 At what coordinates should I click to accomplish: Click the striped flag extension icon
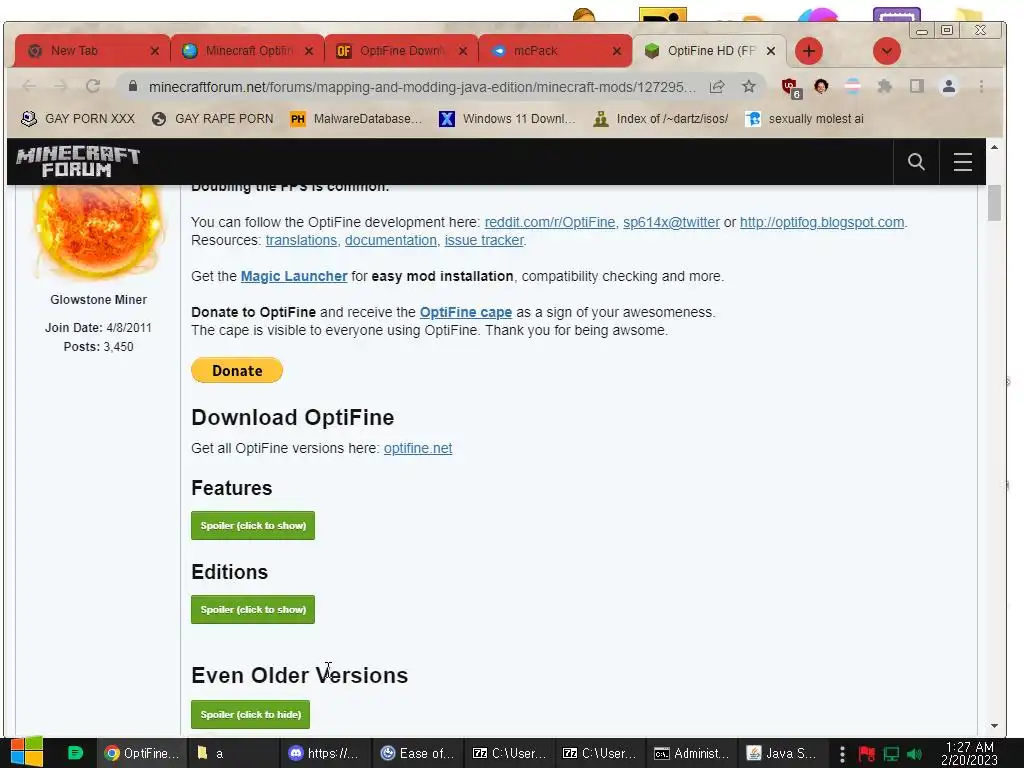(x=852, y=86)
